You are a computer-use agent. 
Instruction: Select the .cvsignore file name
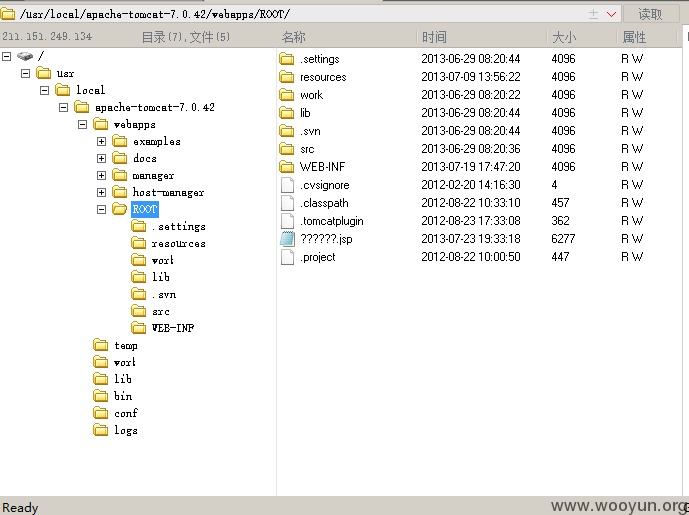pos(325,185)
